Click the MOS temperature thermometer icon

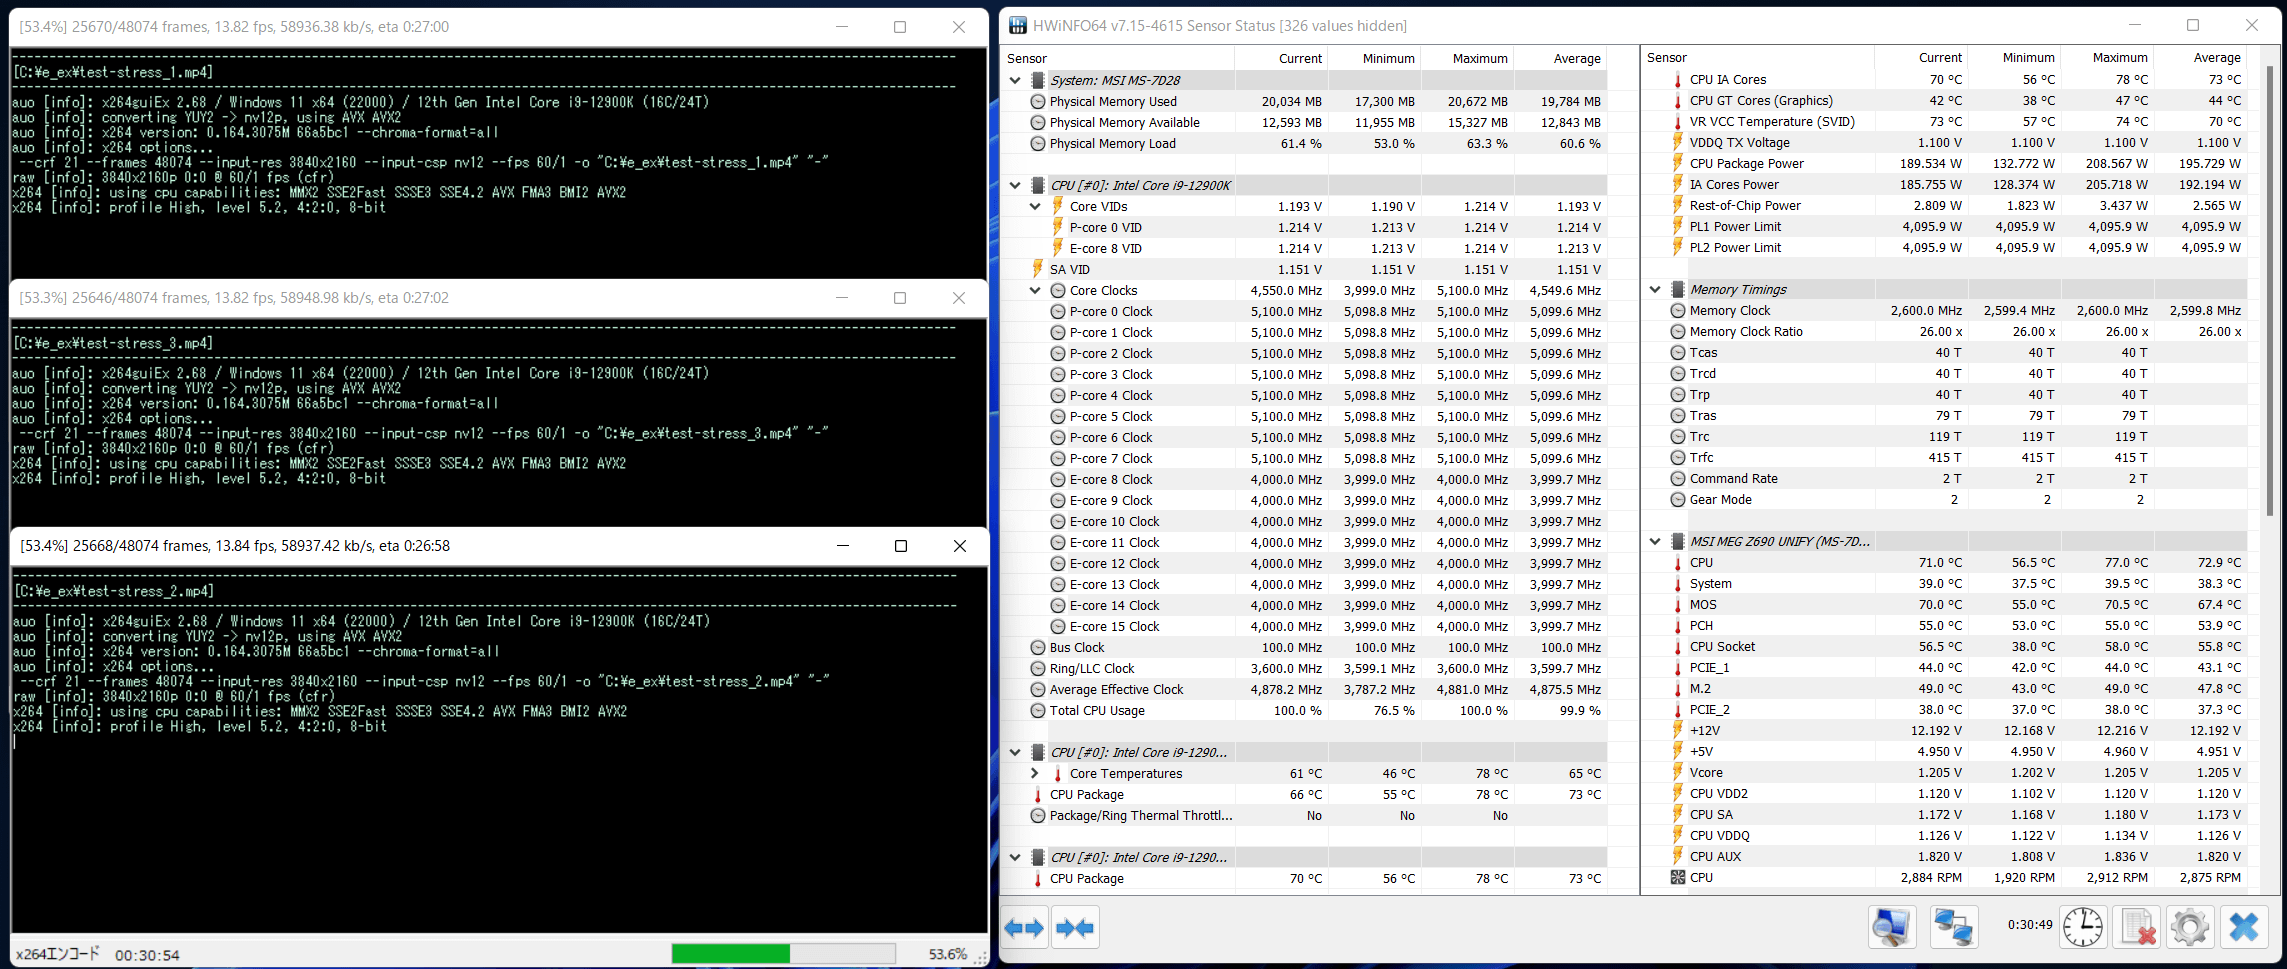tap(1678, 605)
